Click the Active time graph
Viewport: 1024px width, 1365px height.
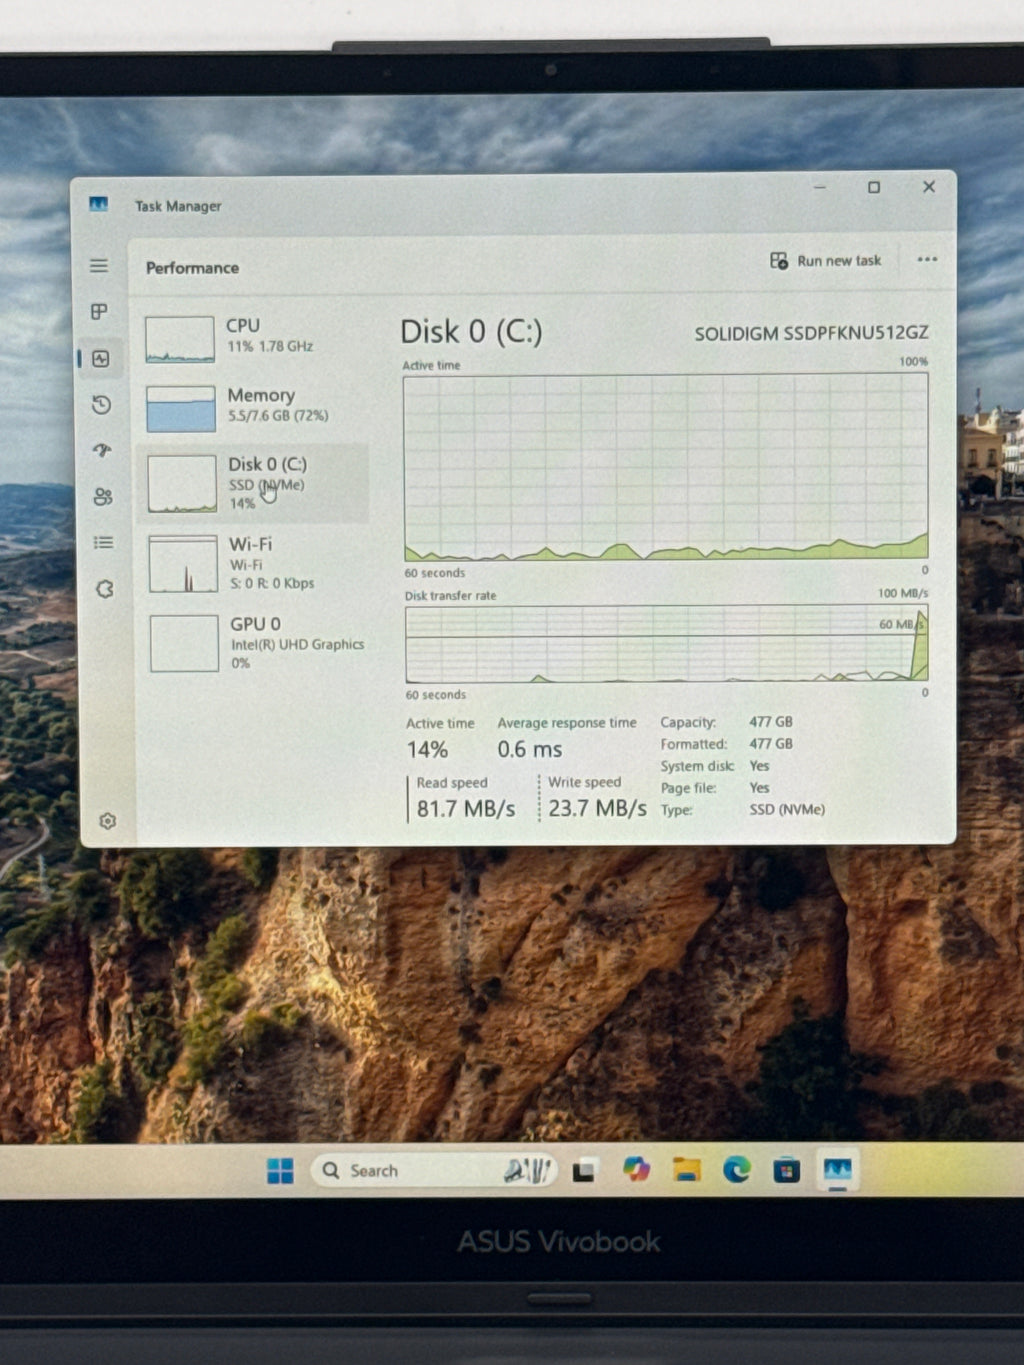coord(666,467)
